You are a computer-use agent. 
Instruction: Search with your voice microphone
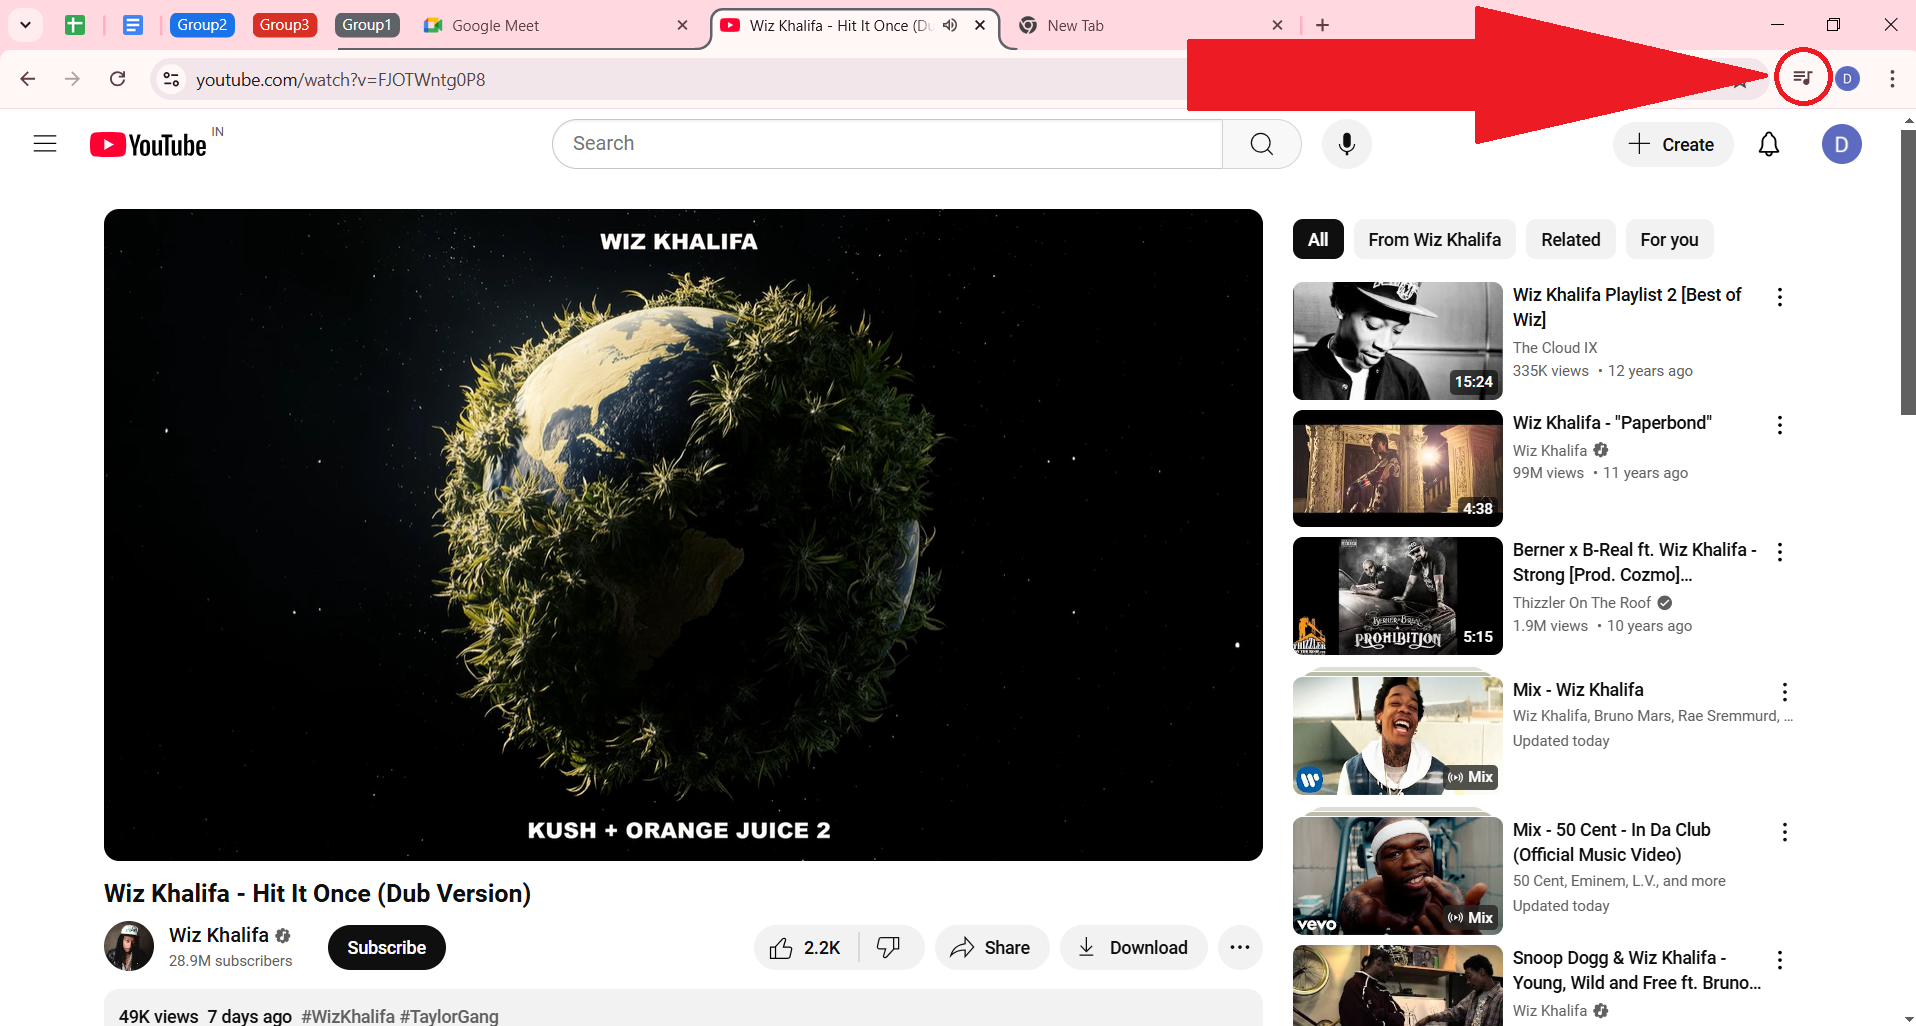1347,144
